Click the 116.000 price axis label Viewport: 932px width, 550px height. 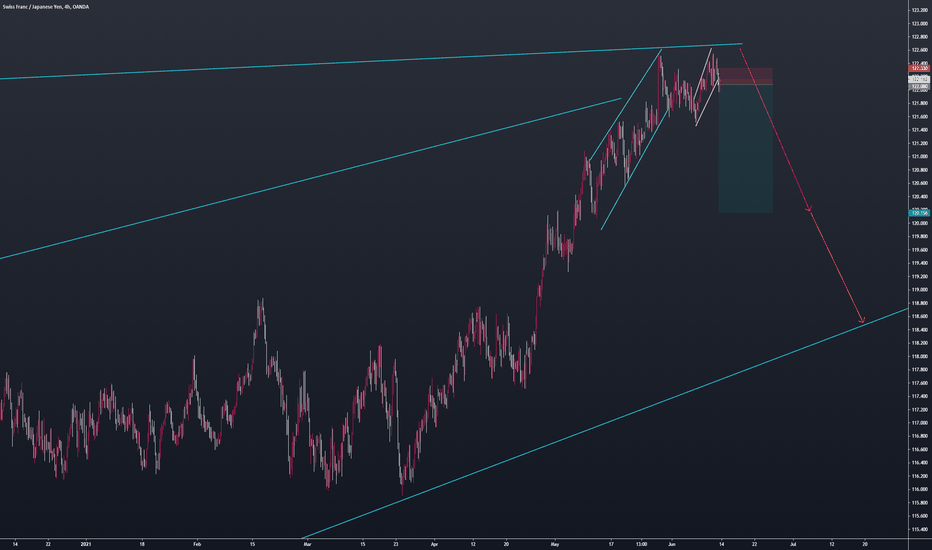click(920, 489)
